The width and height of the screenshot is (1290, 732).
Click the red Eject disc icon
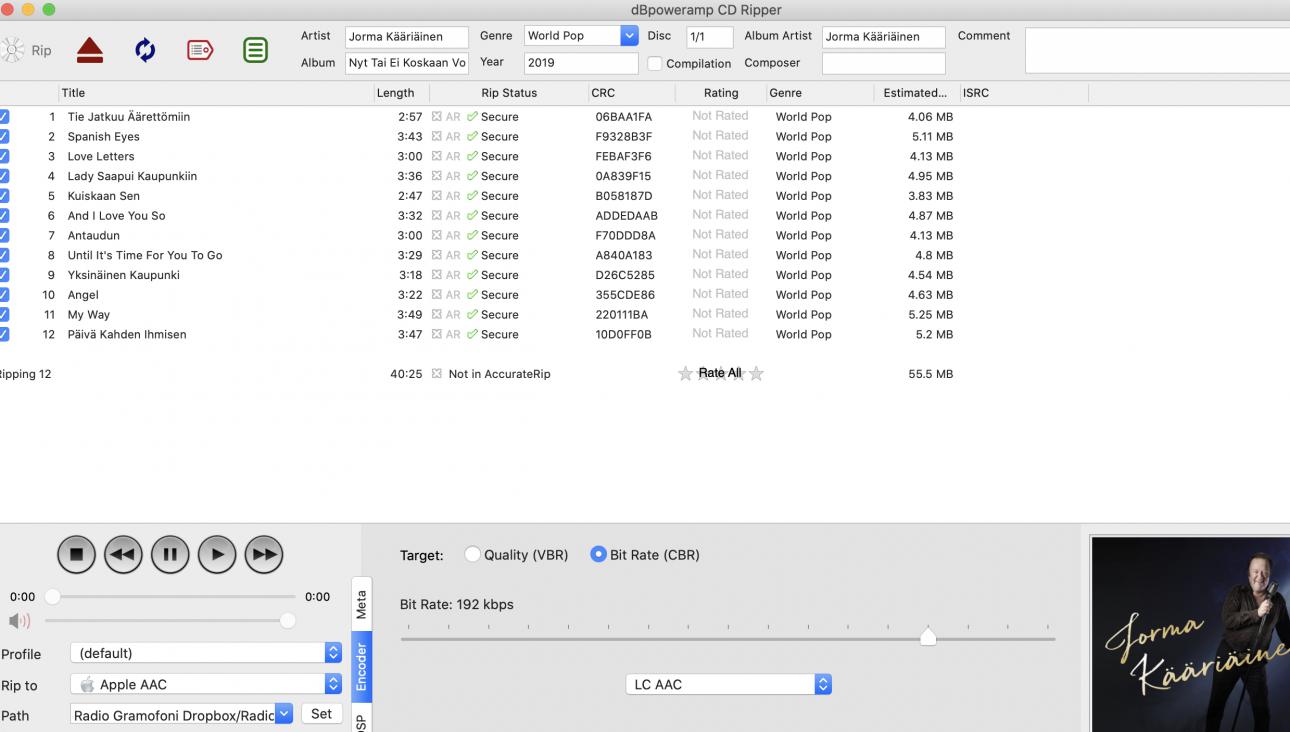90,50
